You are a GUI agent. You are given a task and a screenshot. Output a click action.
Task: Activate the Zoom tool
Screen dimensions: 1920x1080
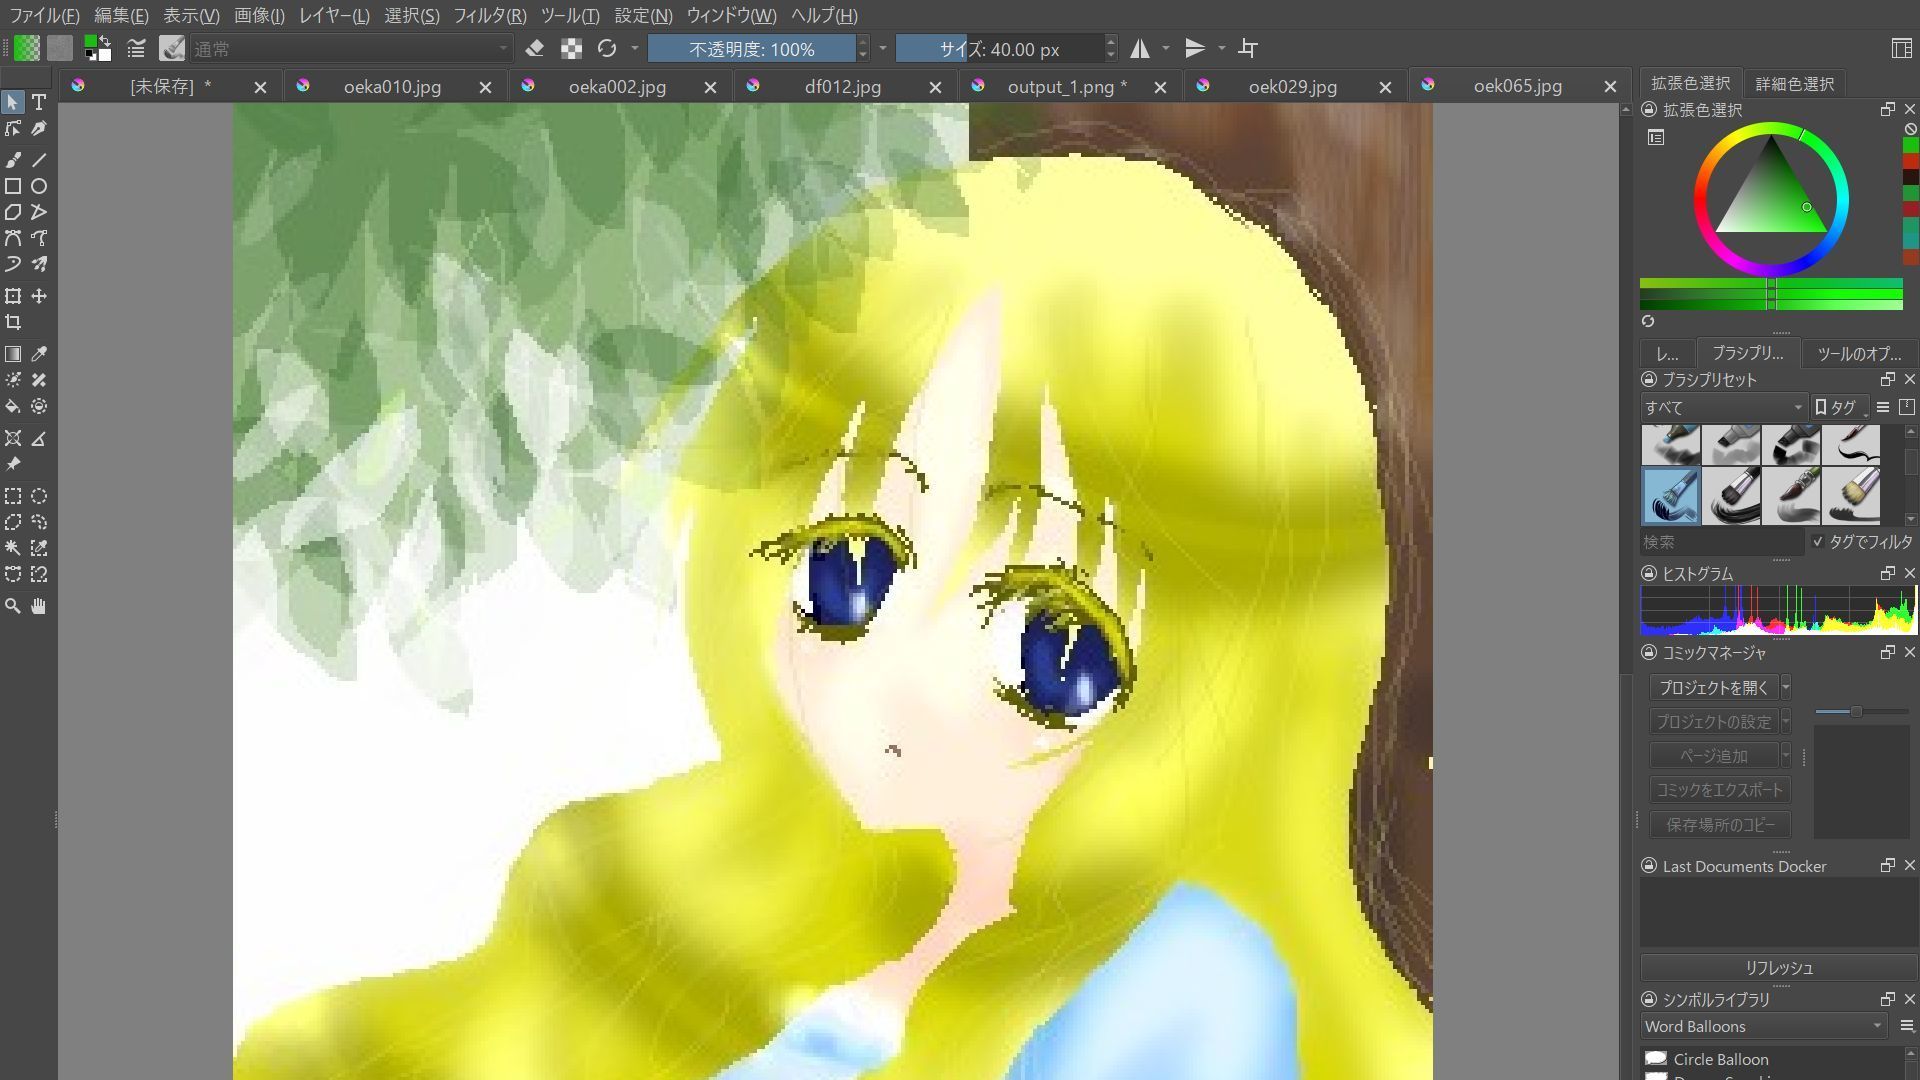[x=13, y=606]
